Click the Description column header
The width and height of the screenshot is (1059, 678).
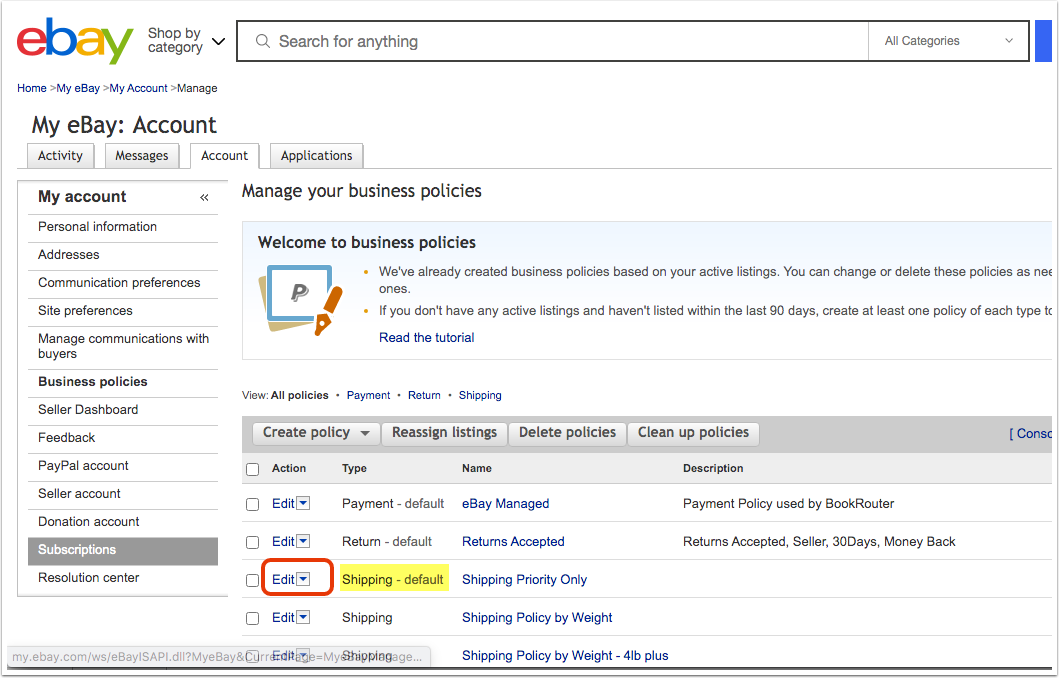click(x=713, y=469)
